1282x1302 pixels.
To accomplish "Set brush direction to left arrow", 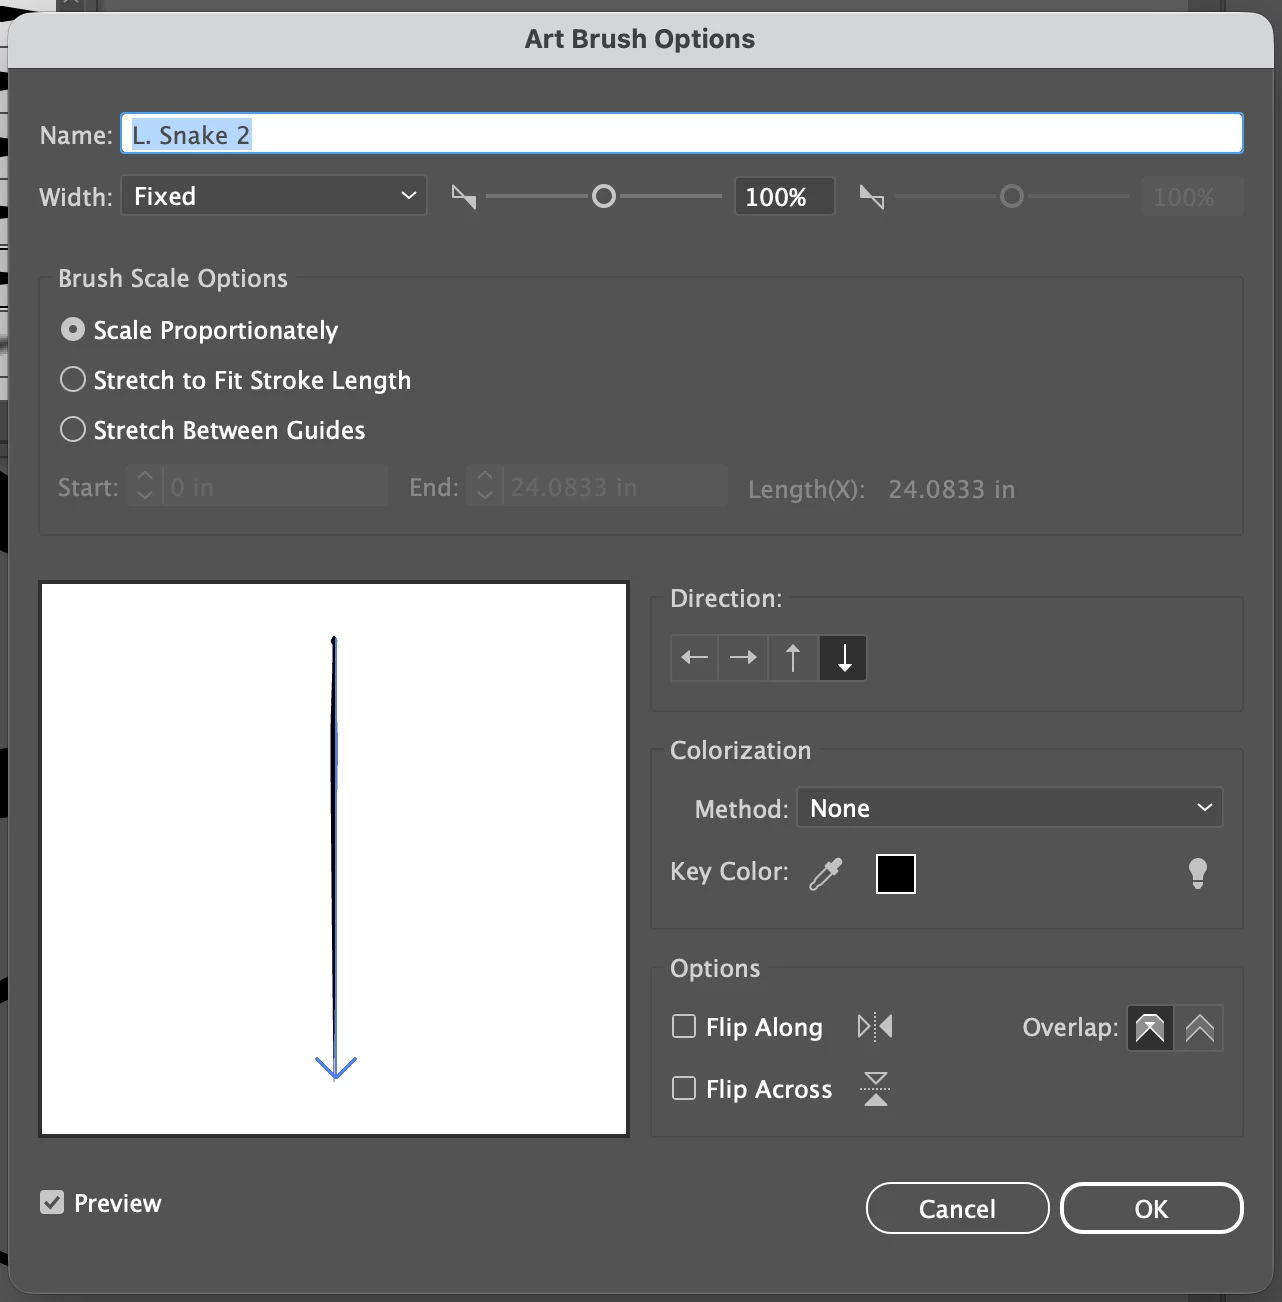I will [694, 658].
